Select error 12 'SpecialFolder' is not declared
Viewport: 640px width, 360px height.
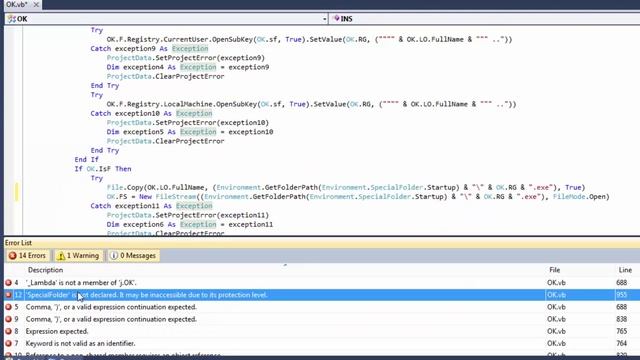coord(322,295)
